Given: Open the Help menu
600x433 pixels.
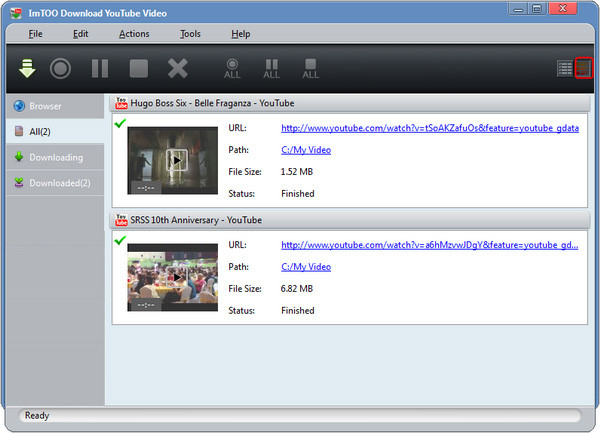Looking at the screenshot, I should coord(240,34).
